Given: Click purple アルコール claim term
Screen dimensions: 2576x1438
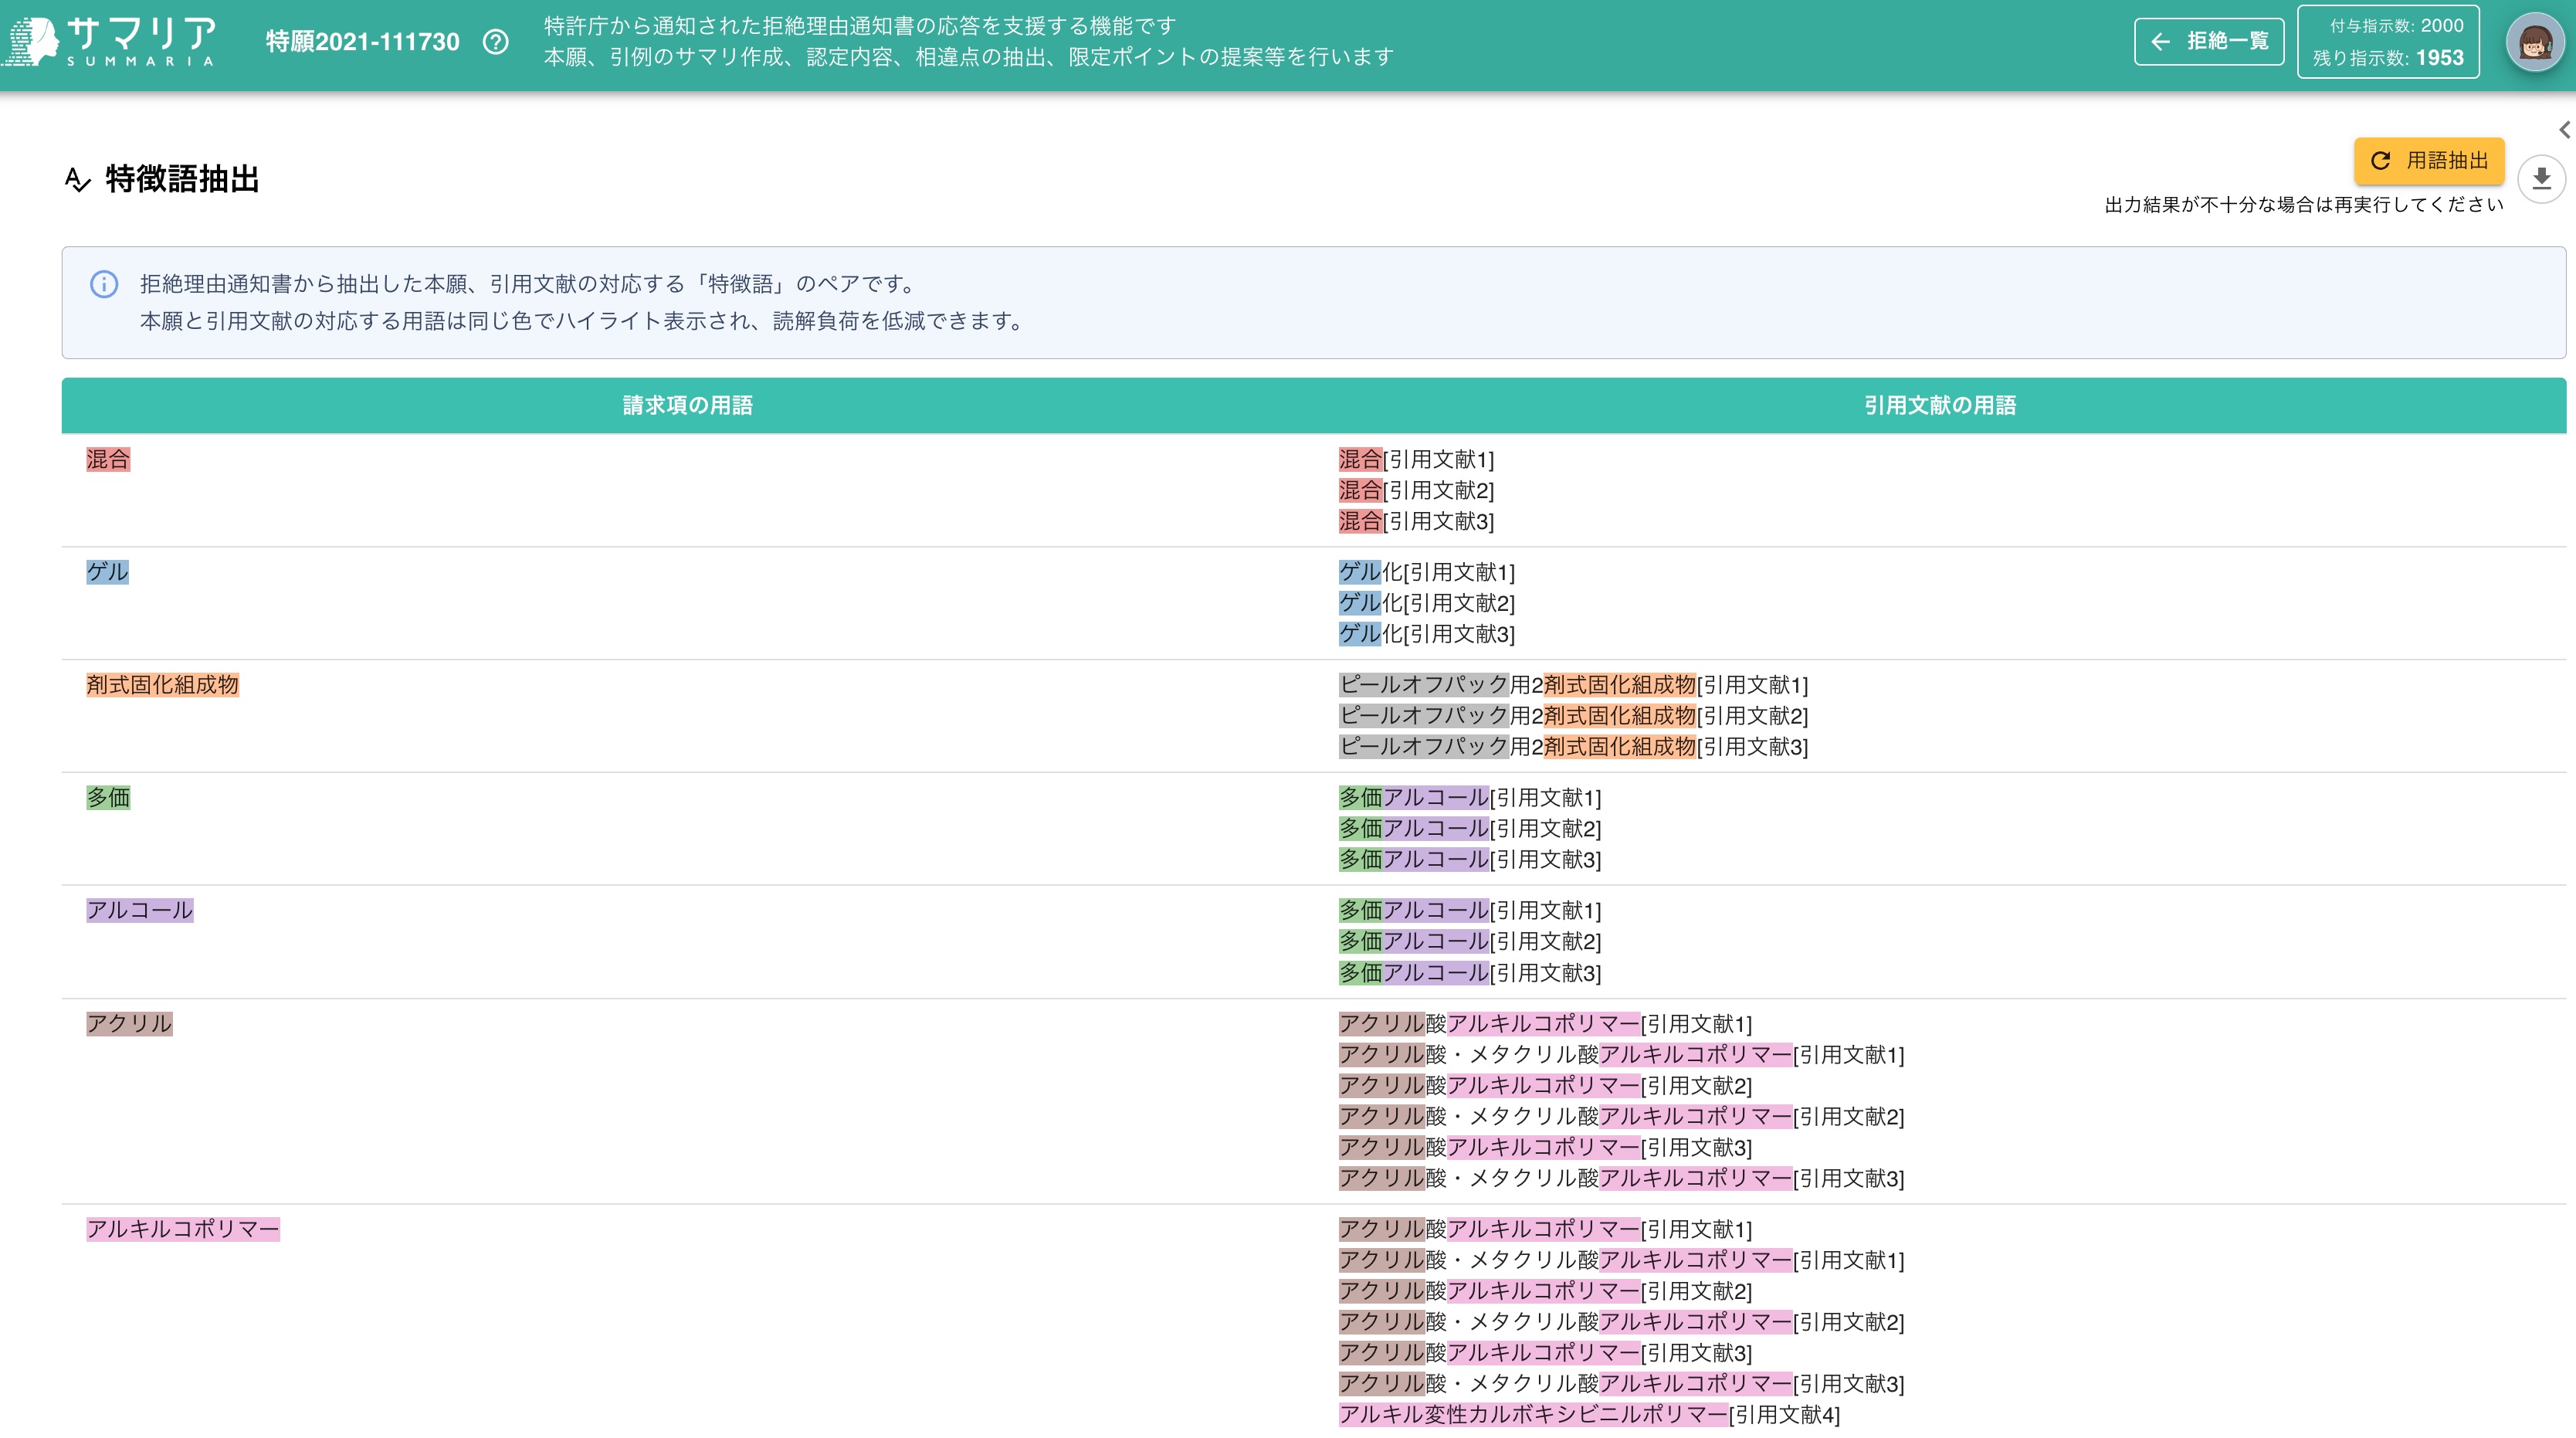Looking at the screenshot, I should [x=140, y=910].
